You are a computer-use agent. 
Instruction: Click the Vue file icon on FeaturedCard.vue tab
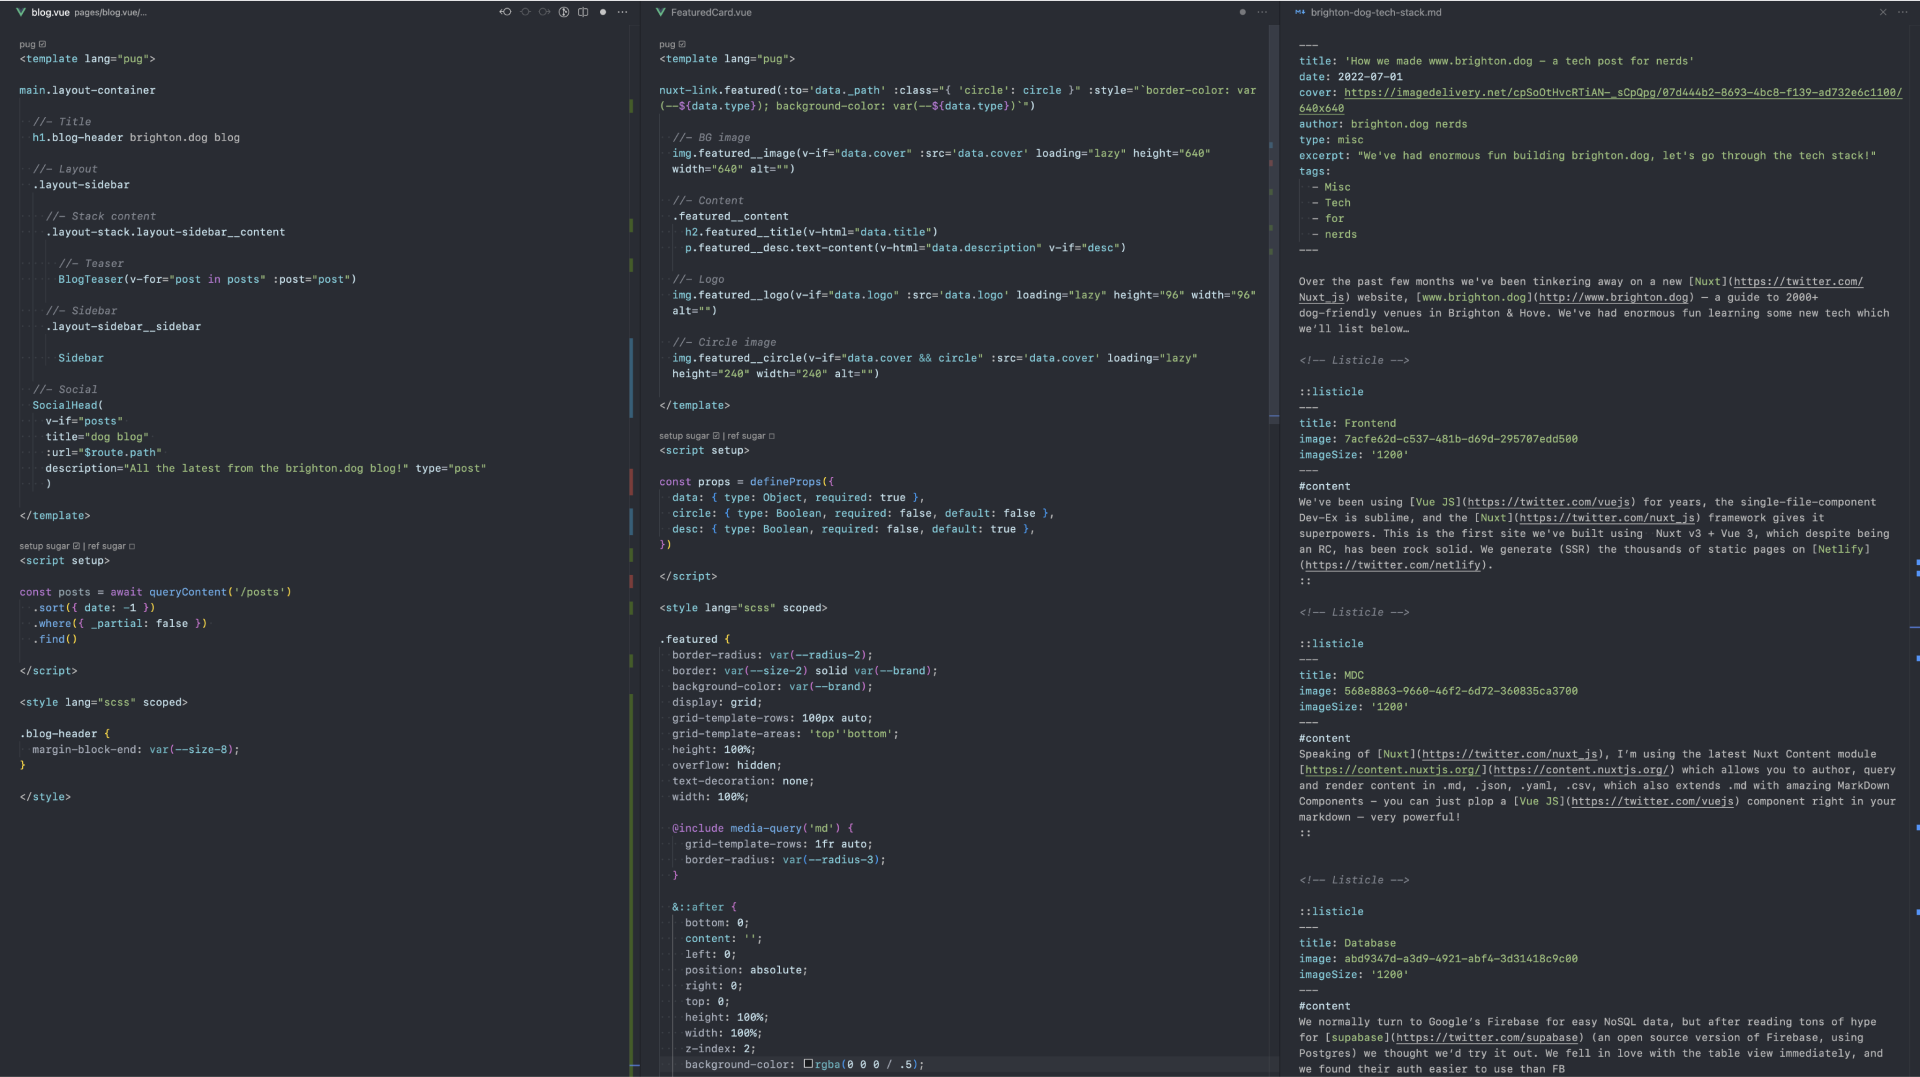(661, 12)
